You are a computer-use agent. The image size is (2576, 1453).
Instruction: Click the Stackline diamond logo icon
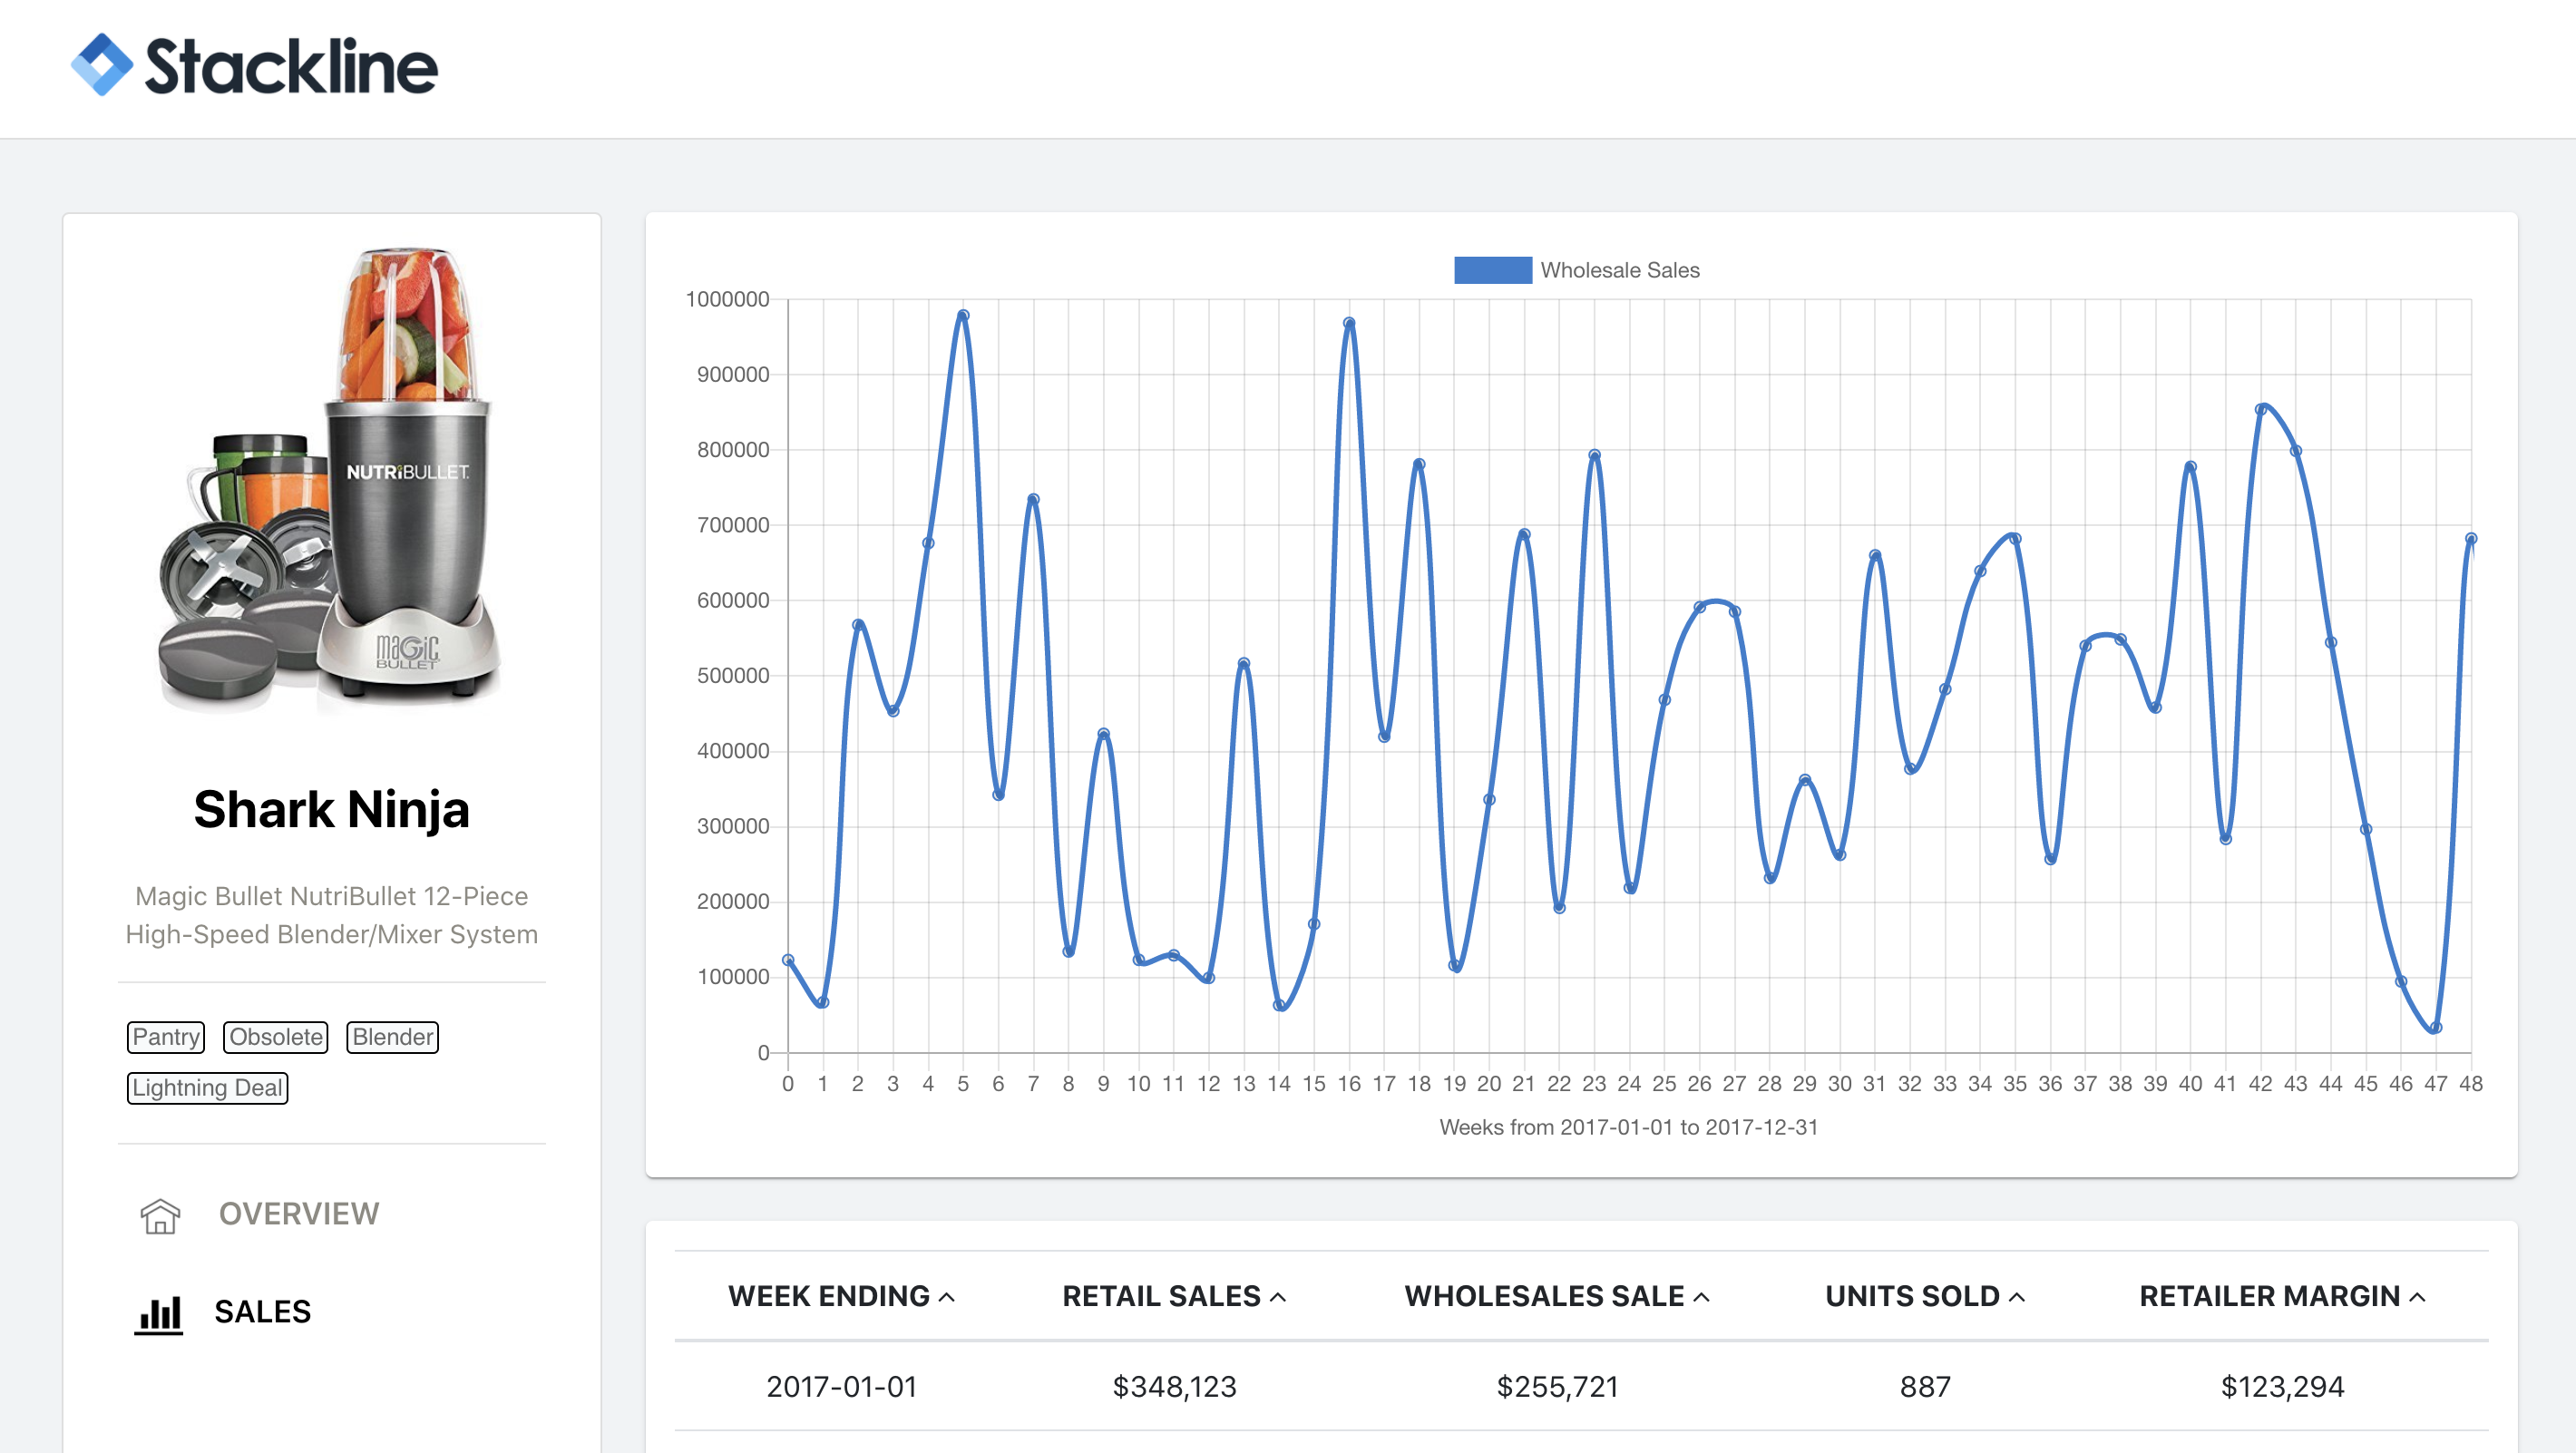pyautogui.click(x=101, y=65)
